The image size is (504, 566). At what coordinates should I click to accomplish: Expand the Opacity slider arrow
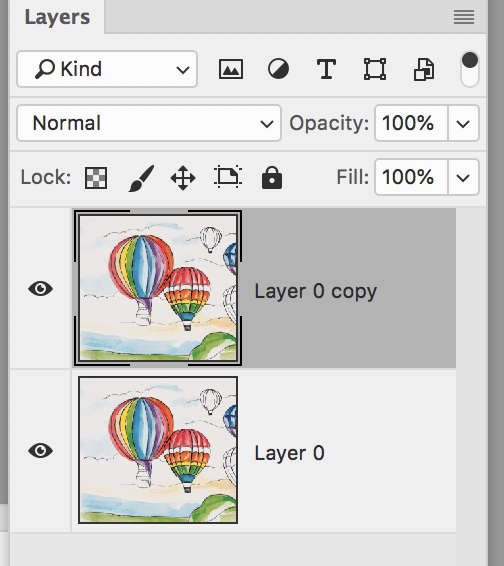click(x=463, y=123)
